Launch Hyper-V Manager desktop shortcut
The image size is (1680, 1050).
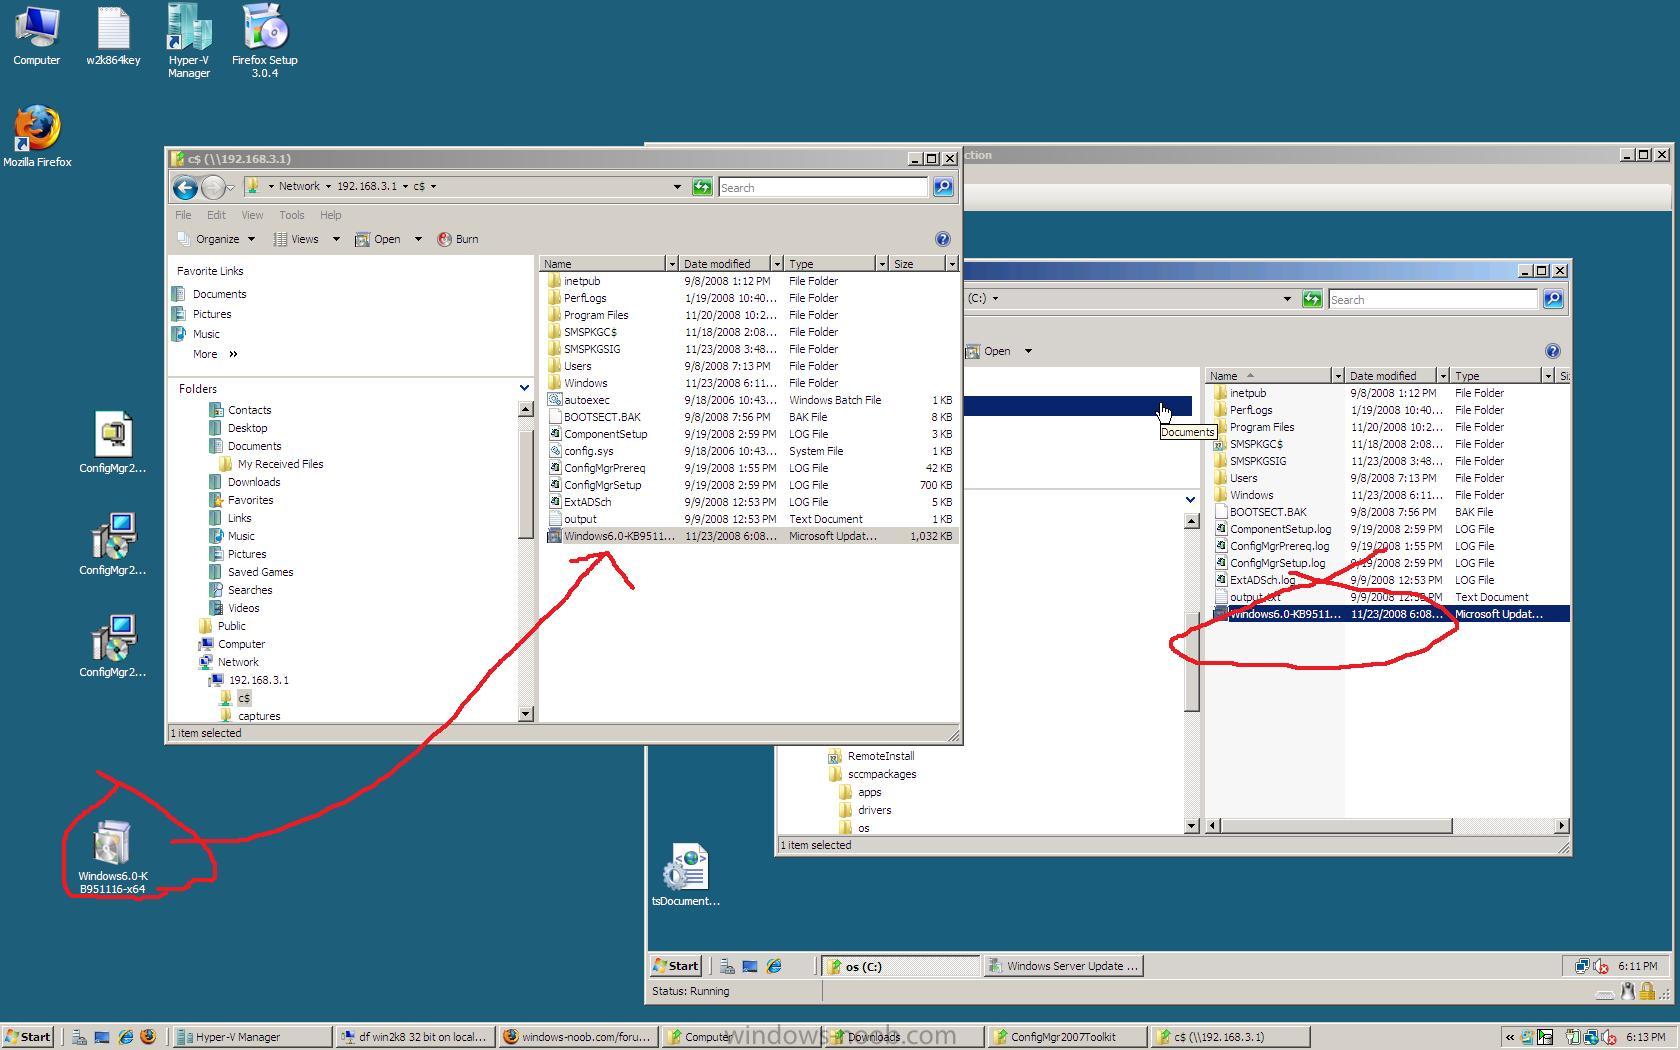tap(189, 40)
